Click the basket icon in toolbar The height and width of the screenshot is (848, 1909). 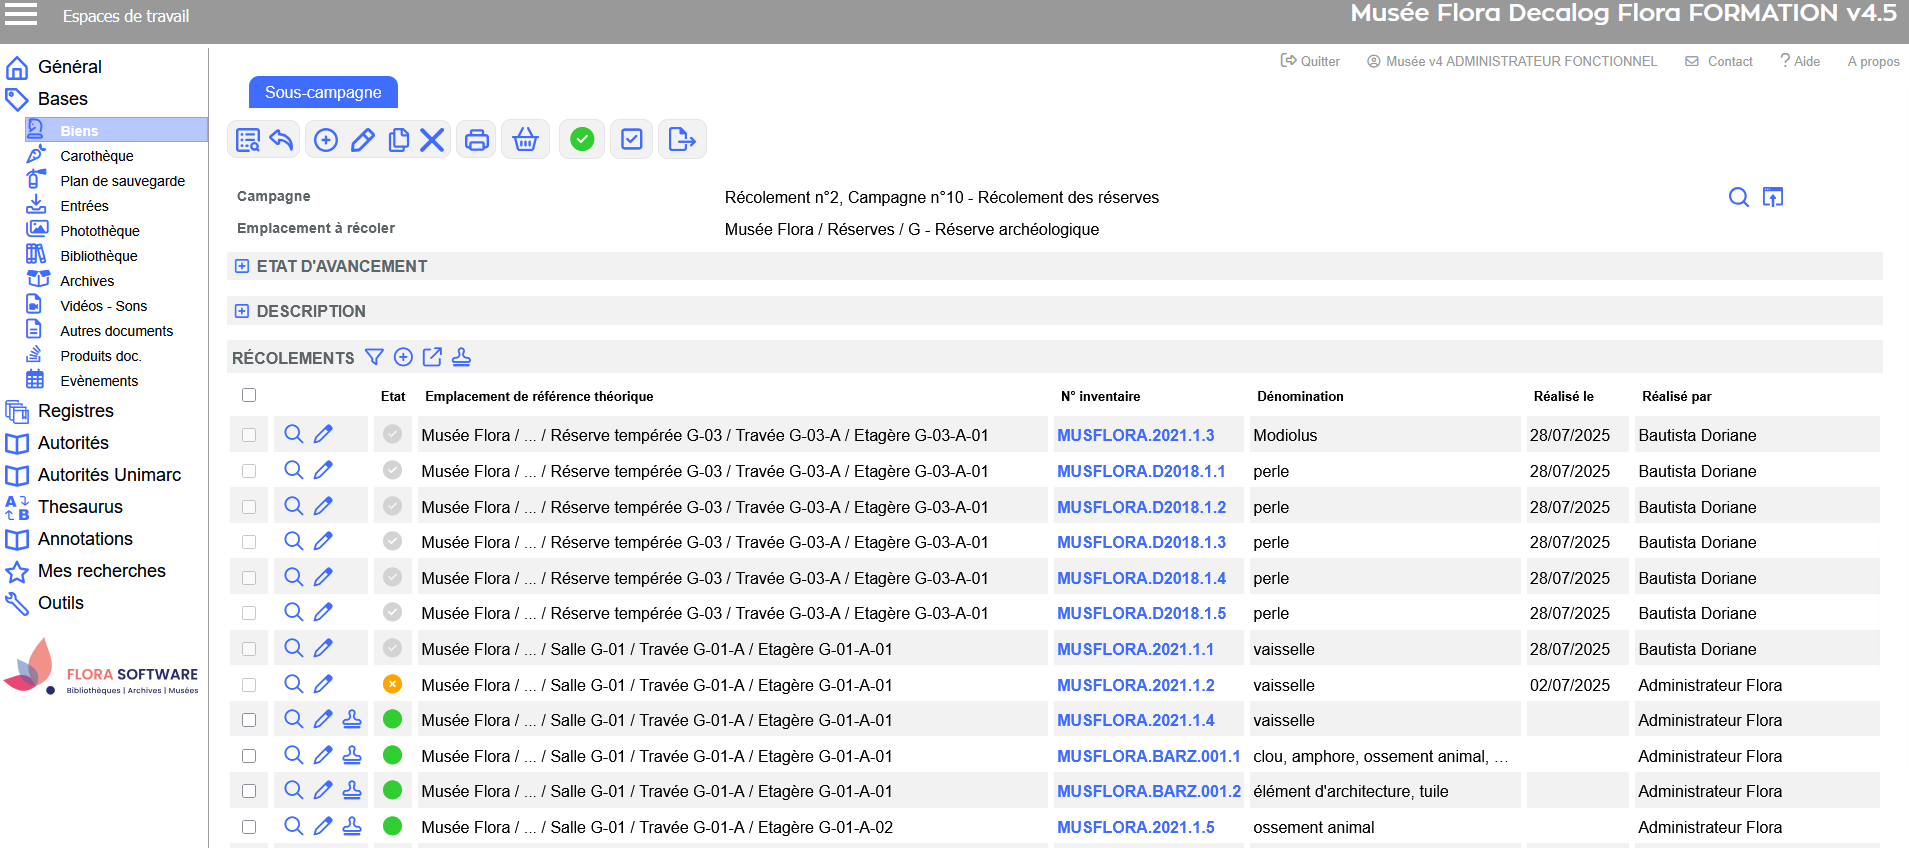point(525,140)
